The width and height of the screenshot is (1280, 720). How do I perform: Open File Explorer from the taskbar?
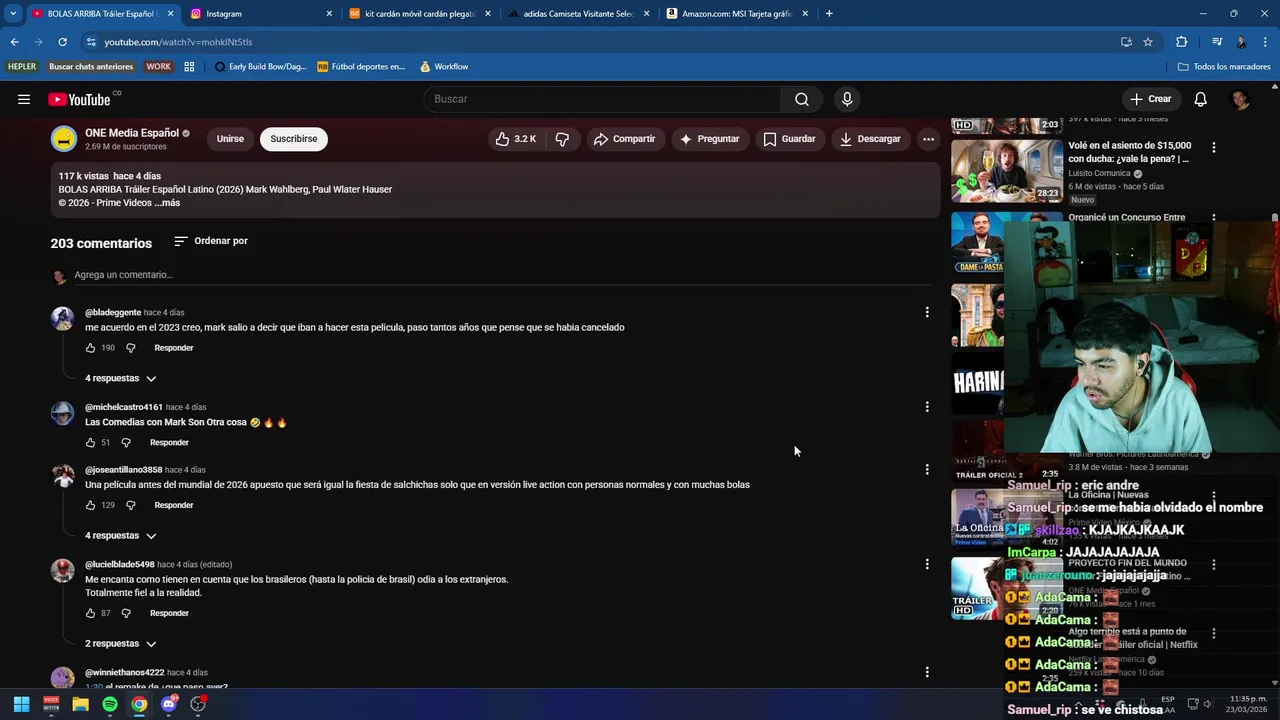[80, 704]
